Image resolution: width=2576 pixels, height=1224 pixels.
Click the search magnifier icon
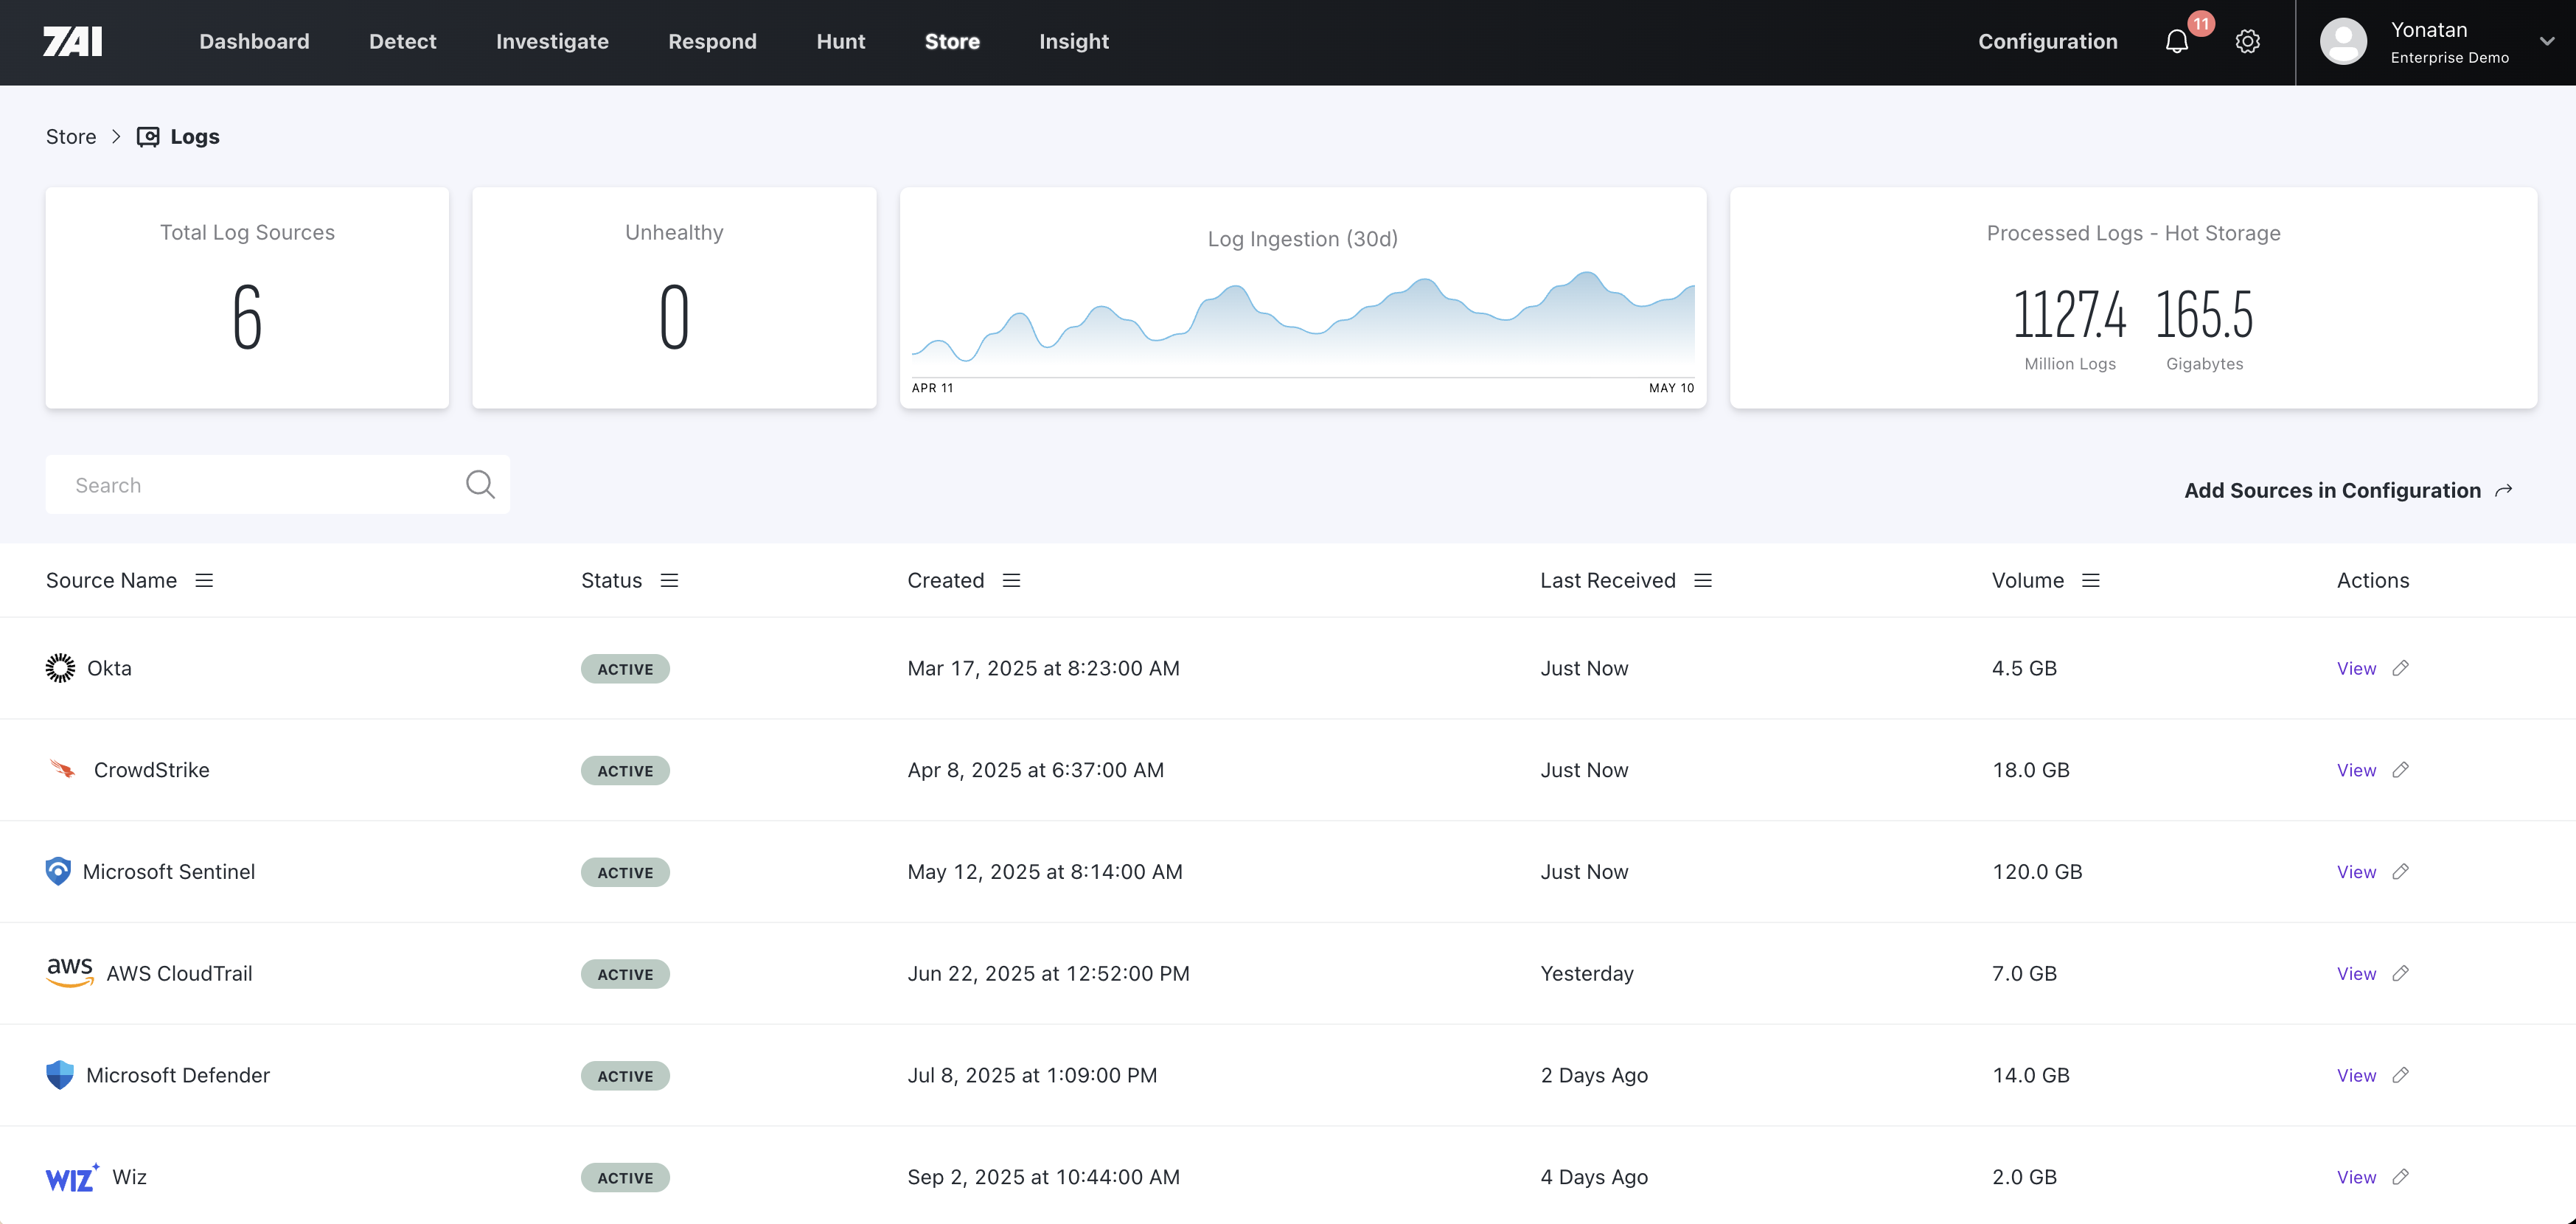tap(480, 485)
